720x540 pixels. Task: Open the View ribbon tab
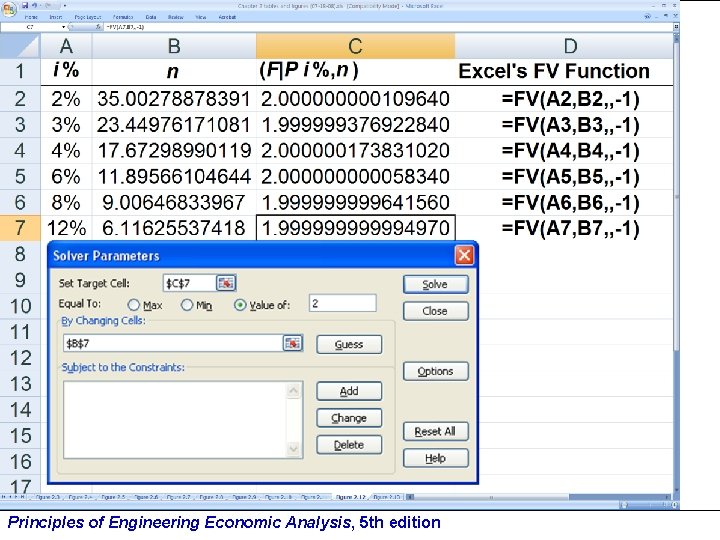click(x=201, y=17)
